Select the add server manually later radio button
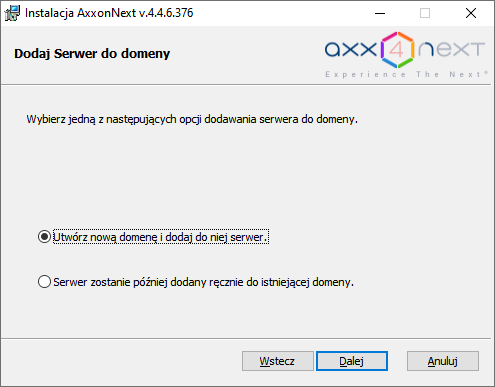 pyautogui.click(x=44, y=282)
